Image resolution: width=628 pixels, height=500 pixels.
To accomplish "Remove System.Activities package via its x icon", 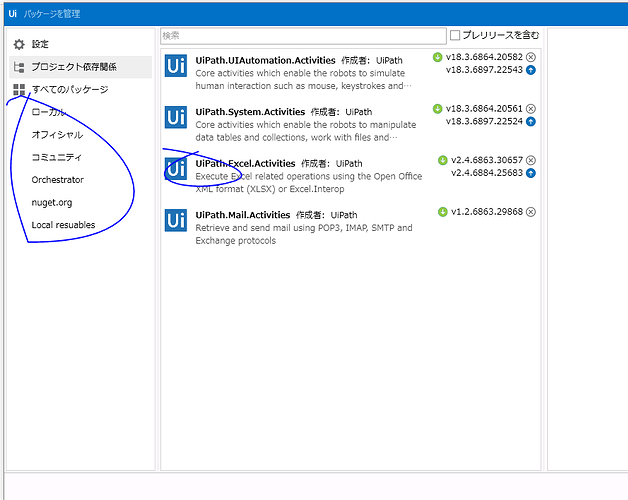I will pos(531,109).
